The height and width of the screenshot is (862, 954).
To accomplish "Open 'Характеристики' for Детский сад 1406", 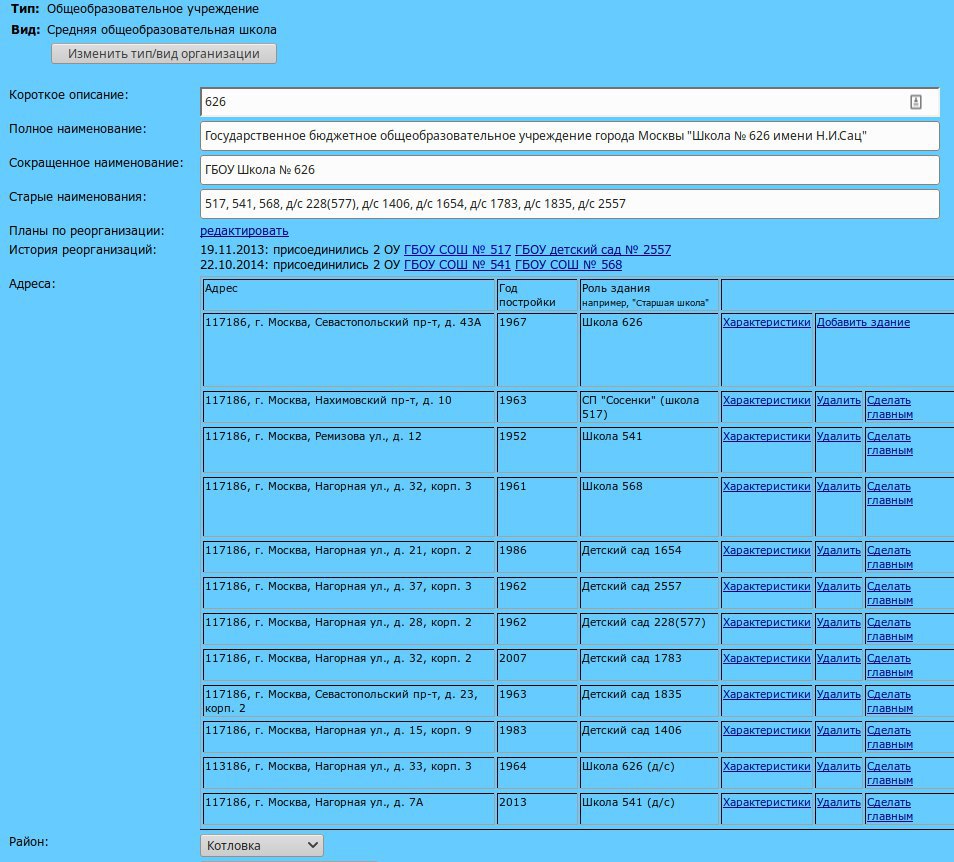I will tap(767, 729).
